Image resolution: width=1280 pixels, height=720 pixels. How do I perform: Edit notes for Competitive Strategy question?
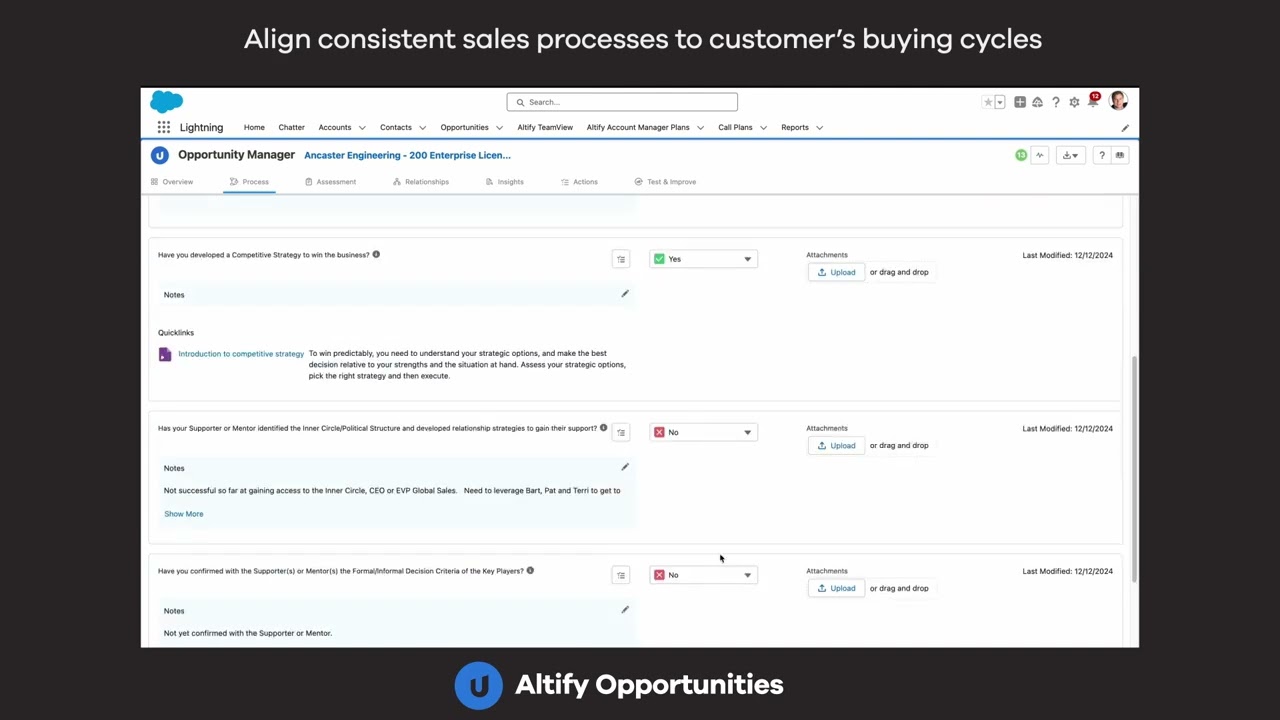(625, 294)
